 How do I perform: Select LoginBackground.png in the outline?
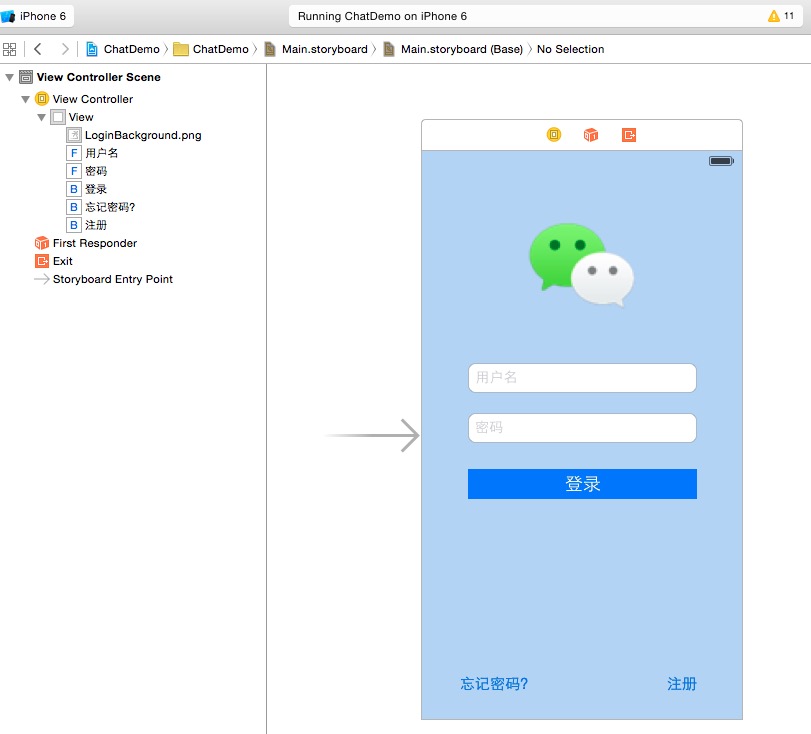[x=143, y=135]
